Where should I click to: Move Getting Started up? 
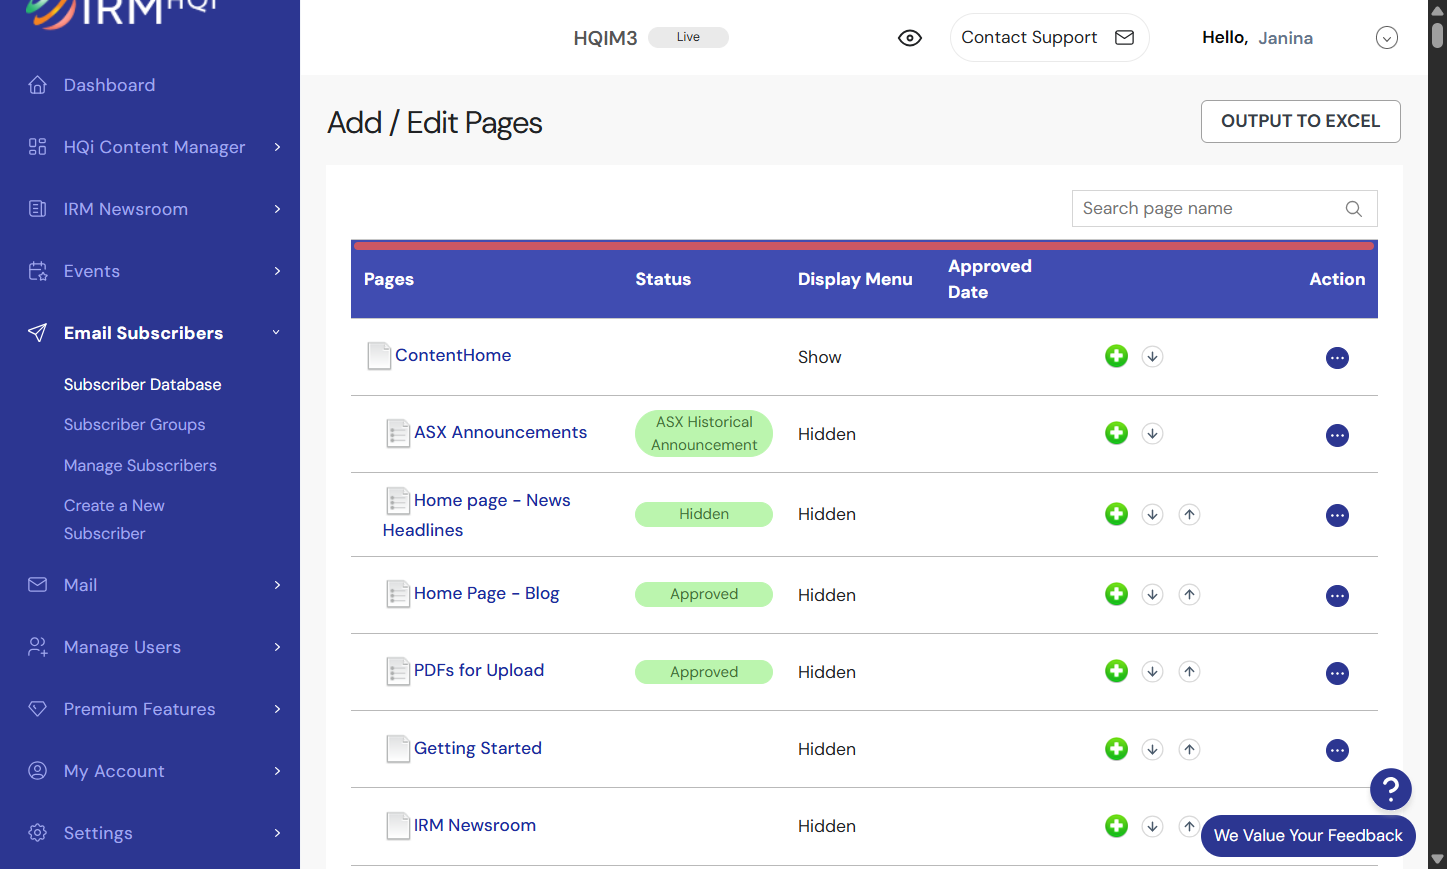click(x=1189, y=749)
